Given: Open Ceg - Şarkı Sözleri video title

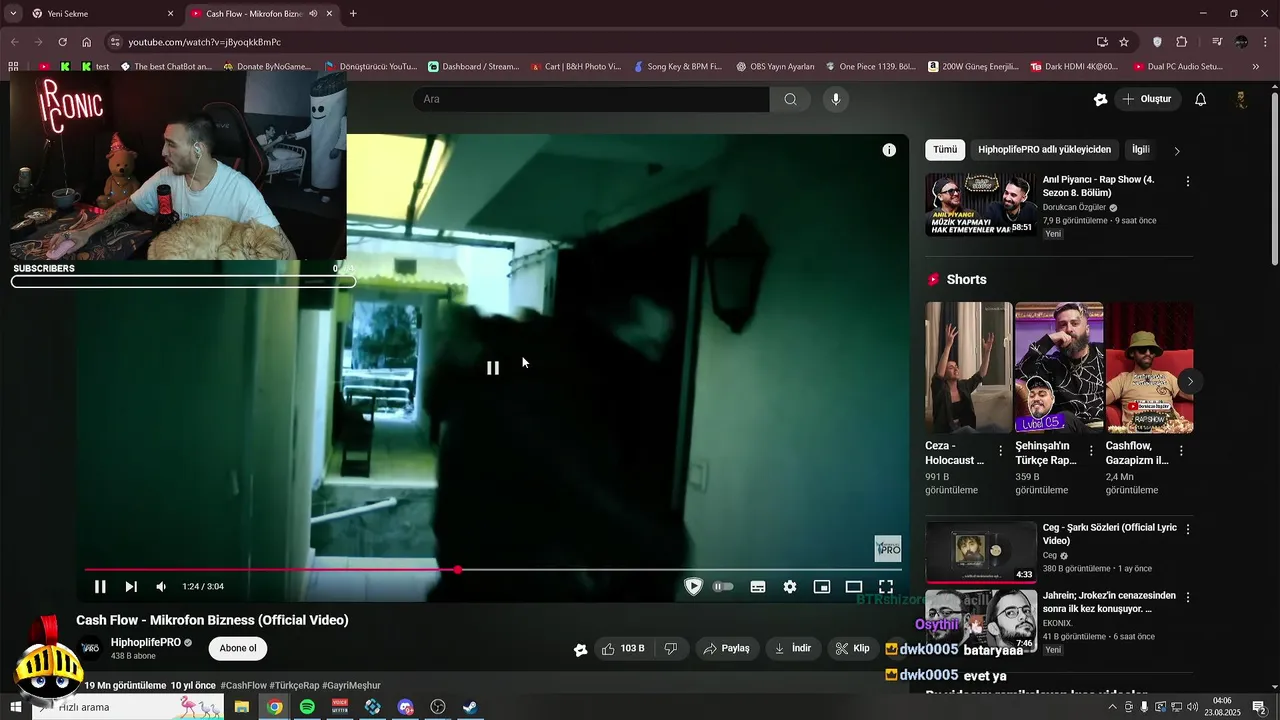Looking at the screenshot, I should point(1108,534).
